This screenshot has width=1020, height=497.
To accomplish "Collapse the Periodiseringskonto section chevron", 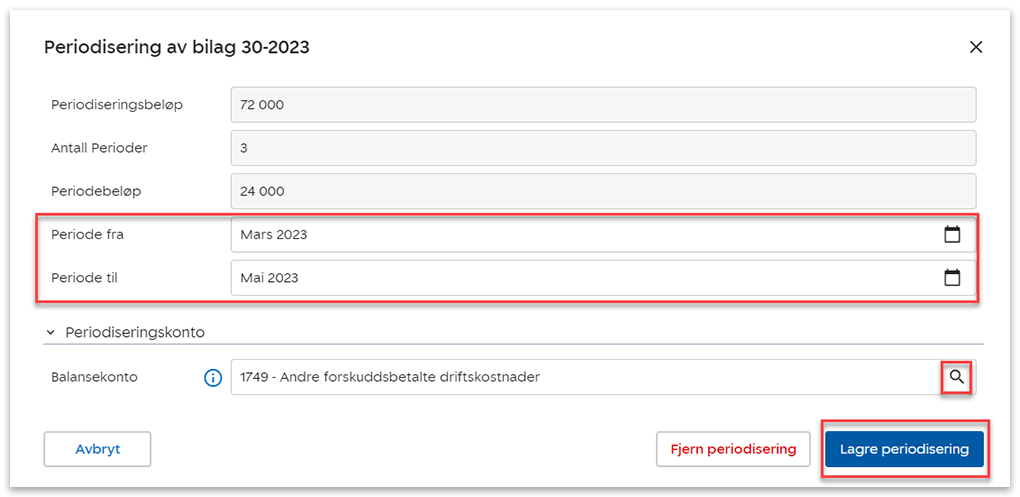I will tap(51, 331).
